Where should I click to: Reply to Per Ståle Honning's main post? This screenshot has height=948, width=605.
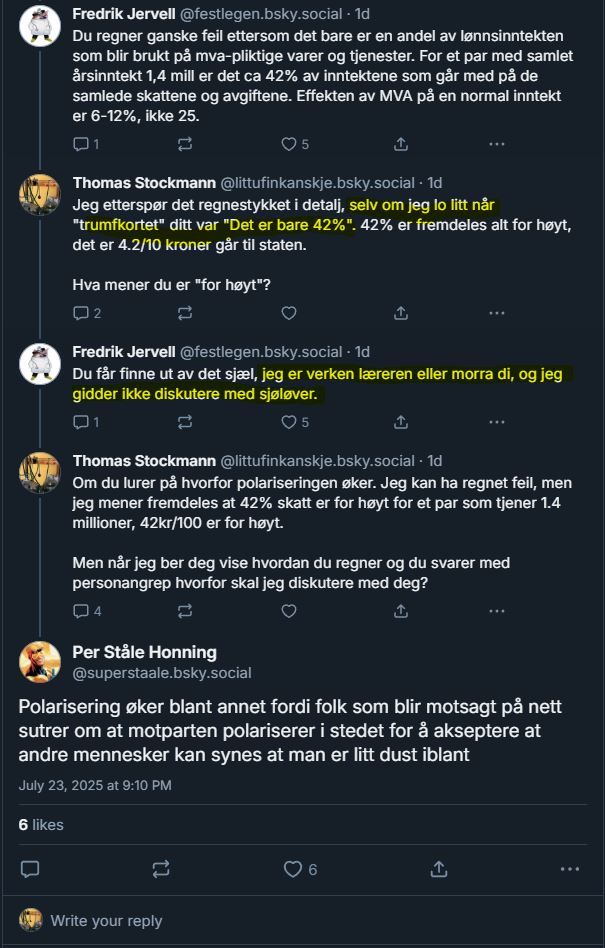[x=30, y=869]
